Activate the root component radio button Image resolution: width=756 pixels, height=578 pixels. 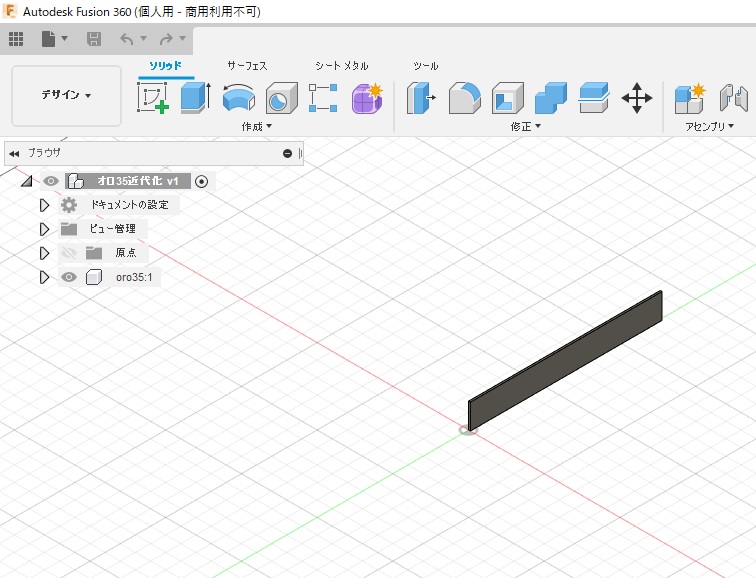pyautogui.click(x=202, y=181)
